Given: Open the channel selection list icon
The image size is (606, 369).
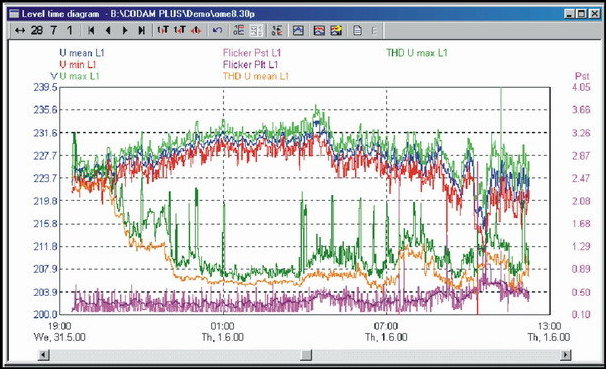Looking at the screenshot, I should tap(238, 30).
